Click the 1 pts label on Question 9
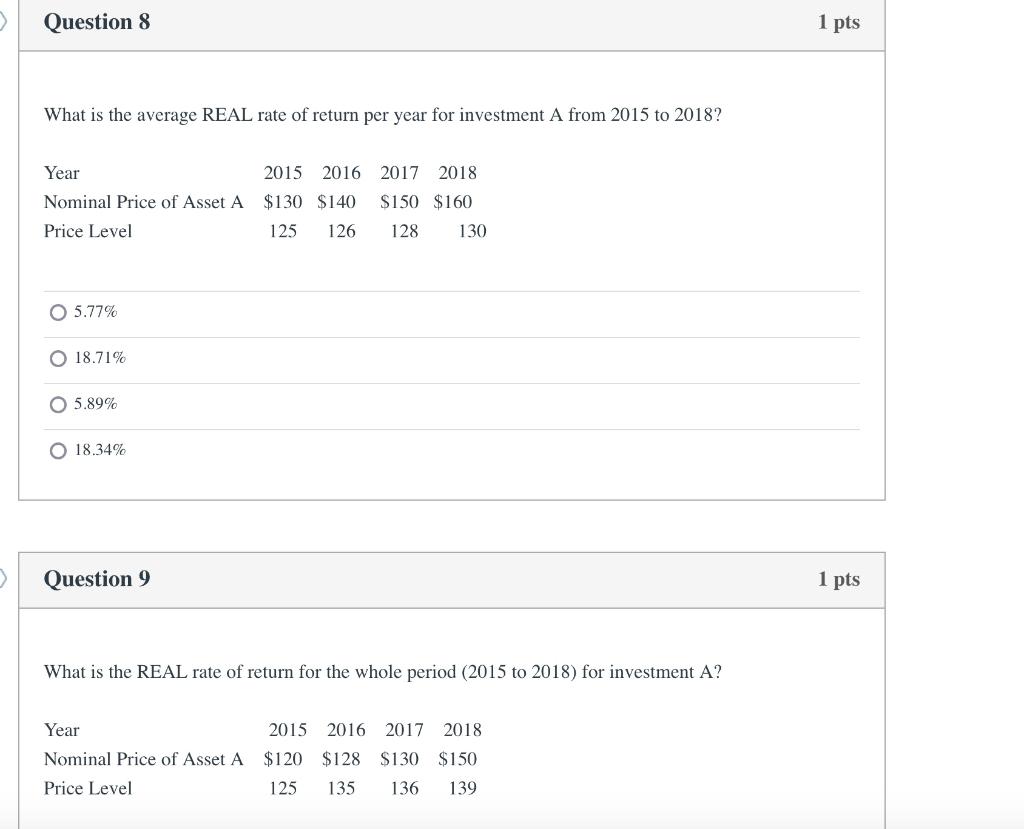The height and width of the screenshot is (829, 1024). tap(839, 579)
